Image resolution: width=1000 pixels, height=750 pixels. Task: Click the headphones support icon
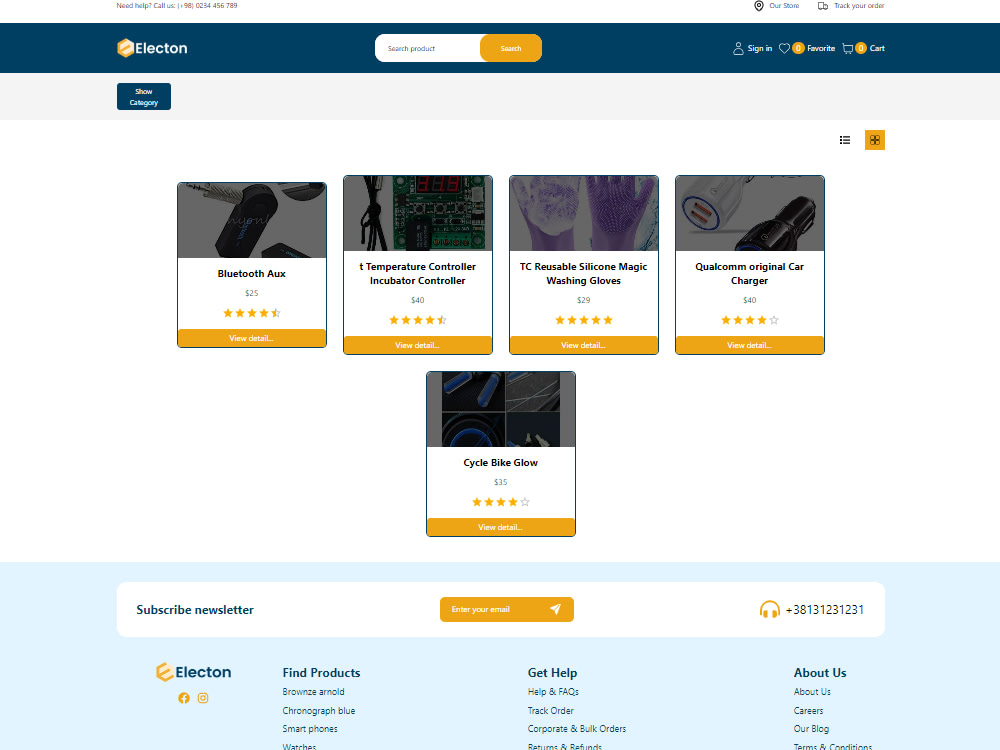[x=770, y=610]
